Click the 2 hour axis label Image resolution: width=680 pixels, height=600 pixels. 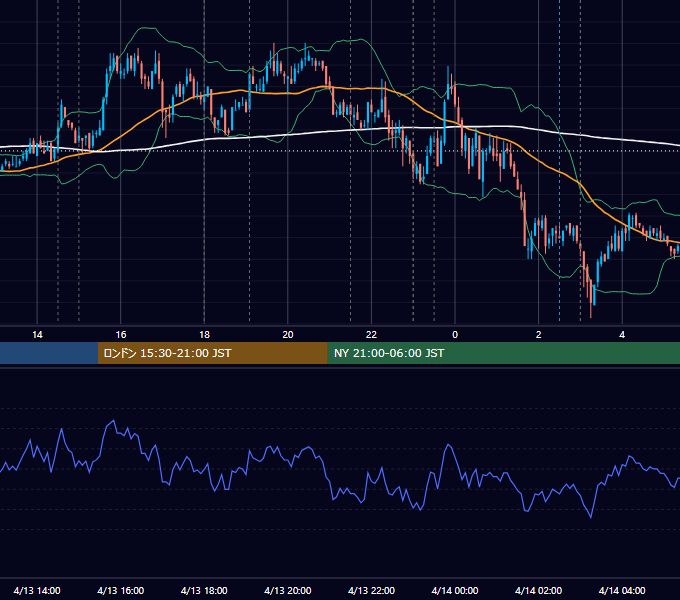click(x=539, y=335)
